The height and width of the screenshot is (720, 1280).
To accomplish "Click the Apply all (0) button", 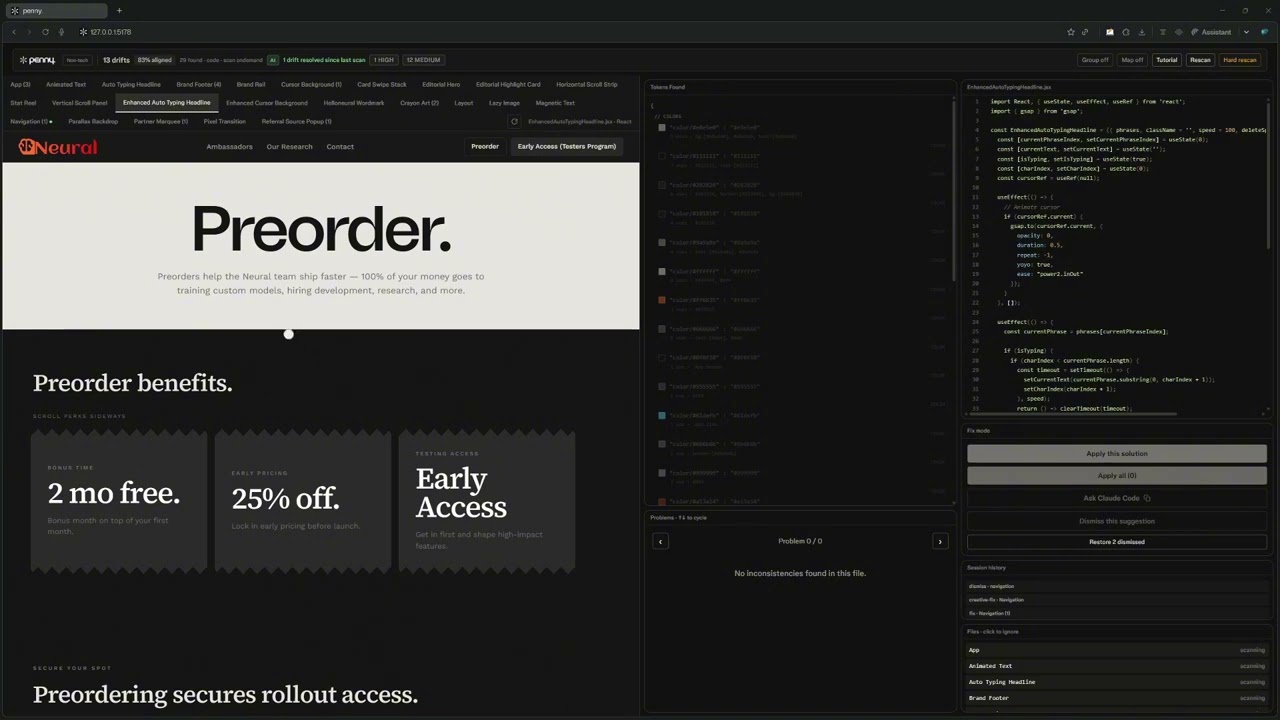I will pyautogui.click(x=1117, y=476).
